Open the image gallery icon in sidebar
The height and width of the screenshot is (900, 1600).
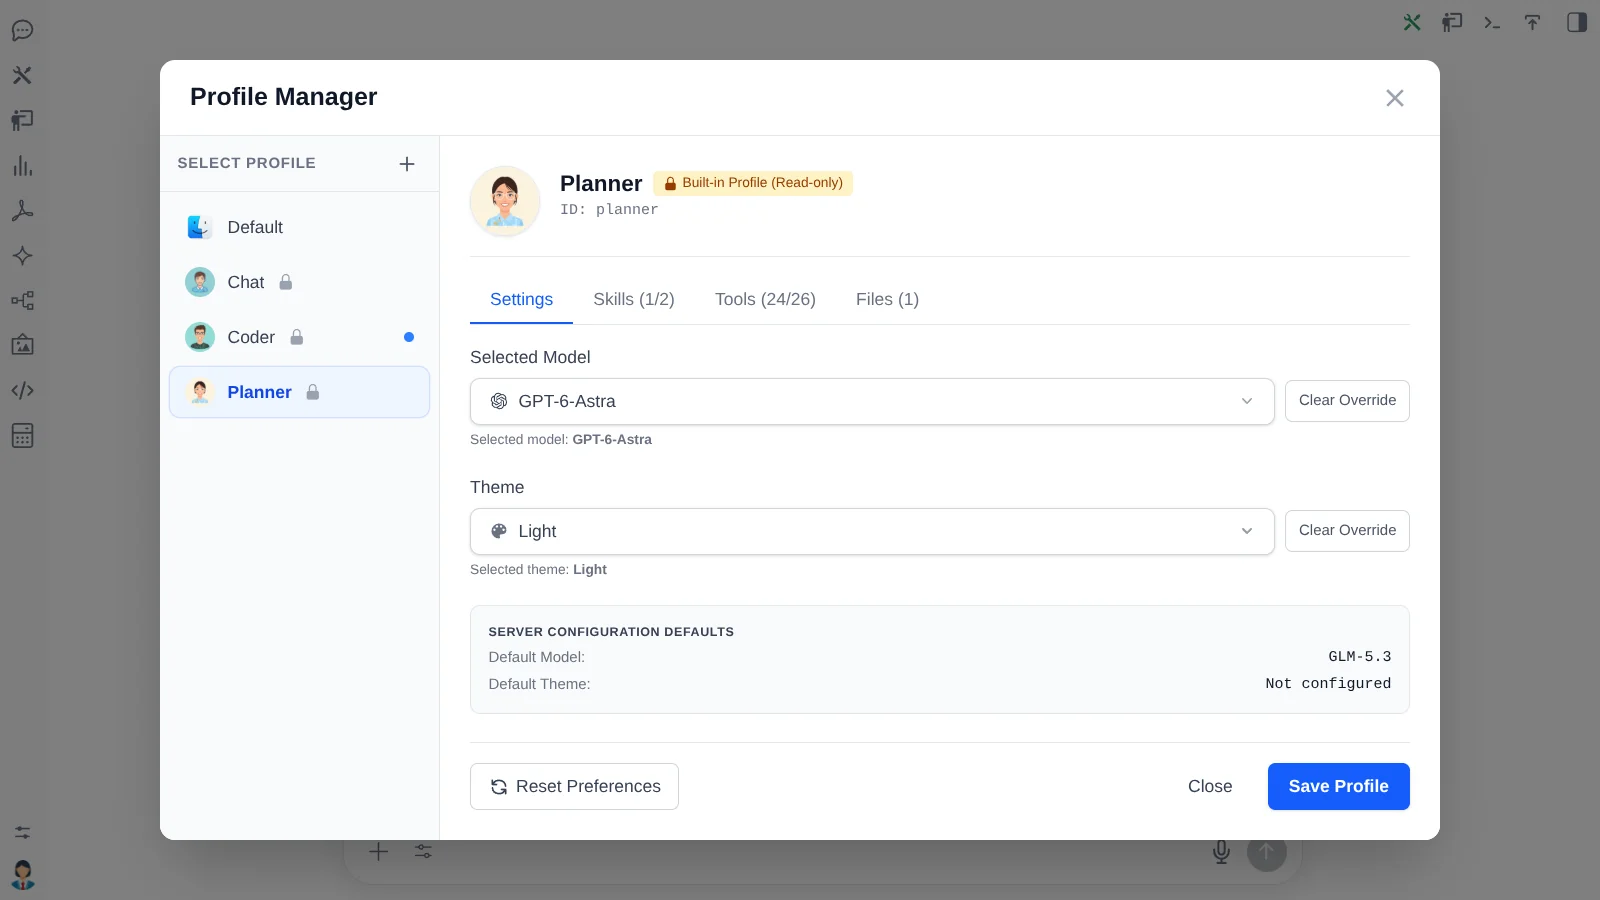click(x=22, y=346)
